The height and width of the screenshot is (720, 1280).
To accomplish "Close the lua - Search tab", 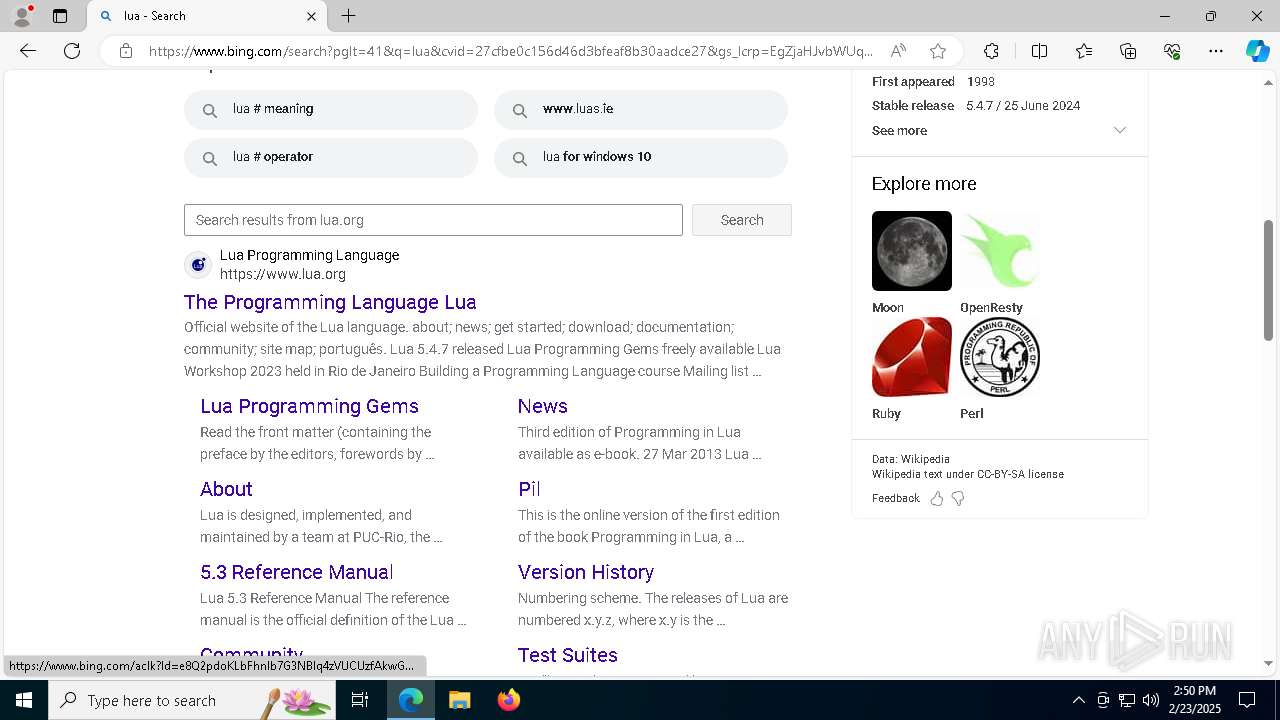I will (311, 16).
